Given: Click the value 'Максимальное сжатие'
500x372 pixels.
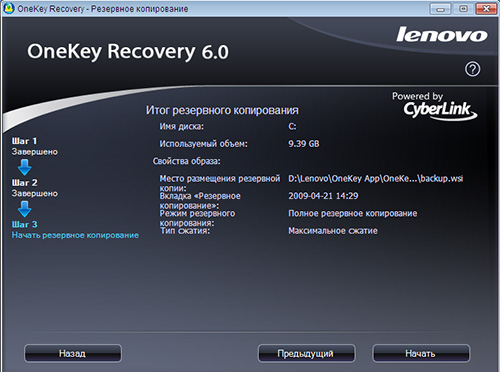Looking at the screenshot, I should click(333, 231).
